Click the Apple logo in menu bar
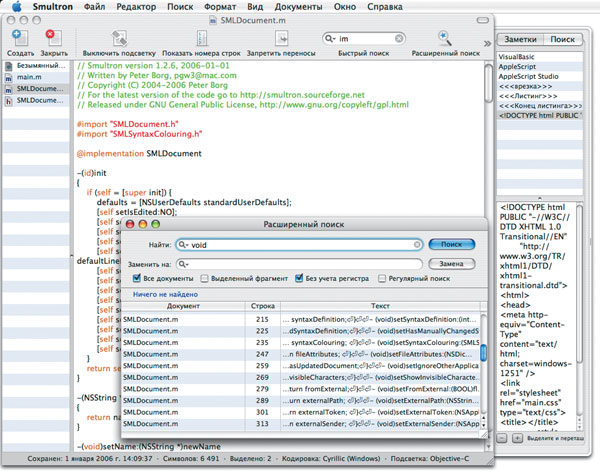Screen dimensions: 600x475 (x=17, y=7)
